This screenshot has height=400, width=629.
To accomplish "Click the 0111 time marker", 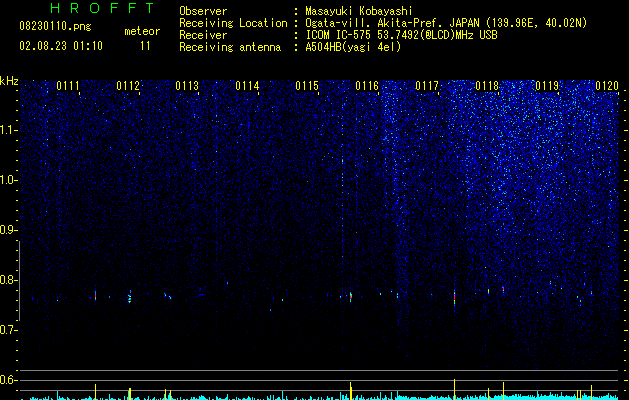I will (68, 86).
